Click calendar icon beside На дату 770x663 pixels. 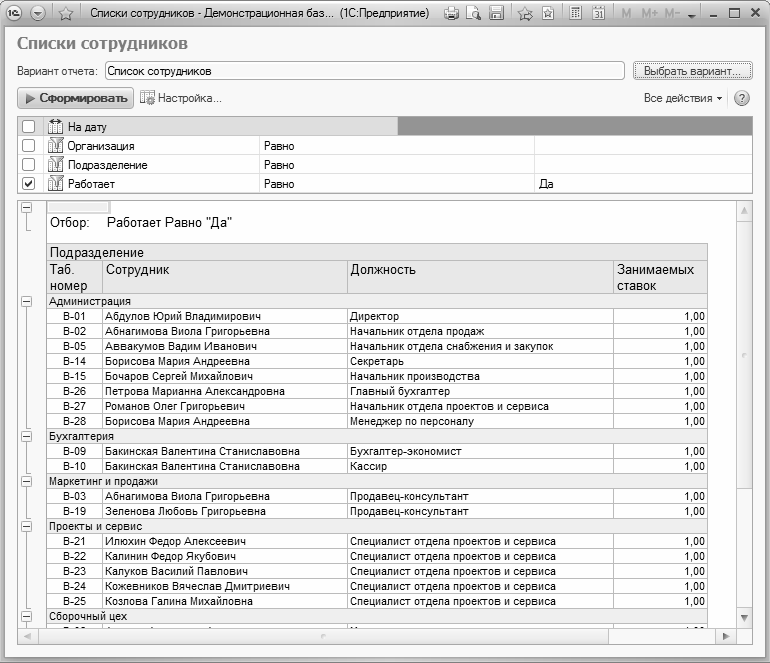pos(55,127)
